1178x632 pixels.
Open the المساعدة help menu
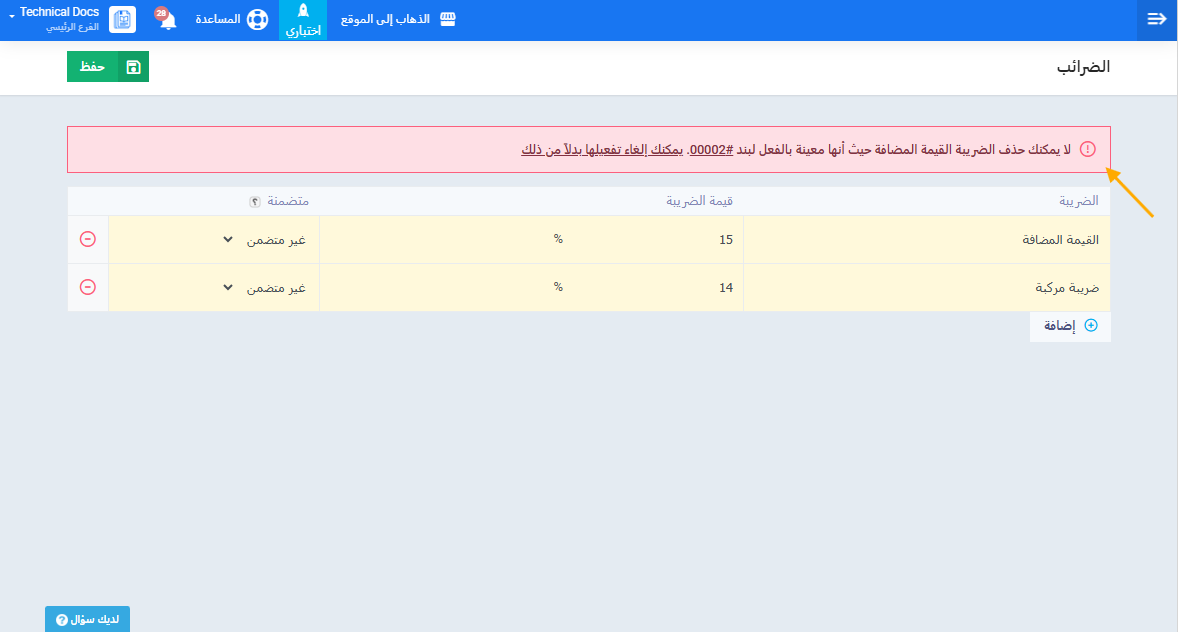tap(231, 20)
